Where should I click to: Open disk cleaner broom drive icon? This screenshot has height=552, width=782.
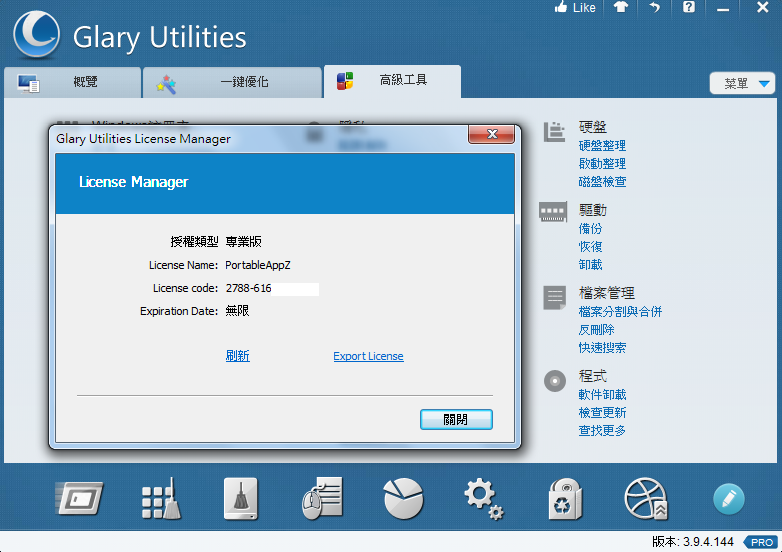[241, 499]
